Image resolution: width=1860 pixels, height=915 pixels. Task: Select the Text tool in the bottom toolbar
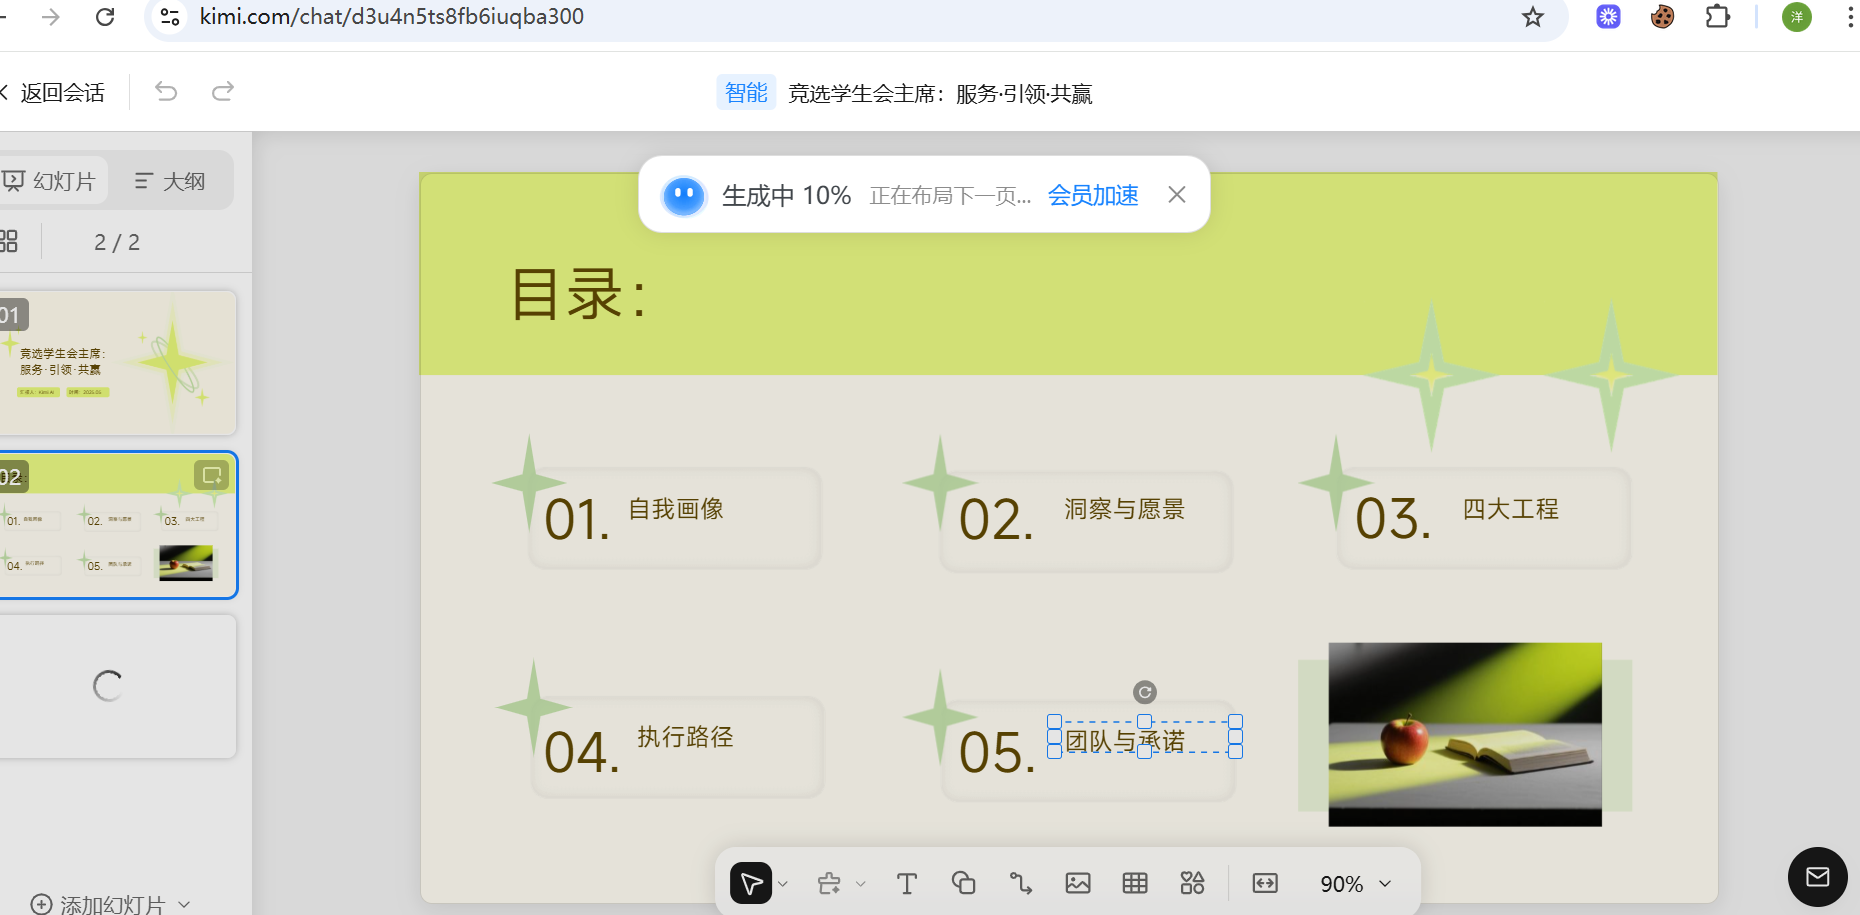[x=906, y=883]
